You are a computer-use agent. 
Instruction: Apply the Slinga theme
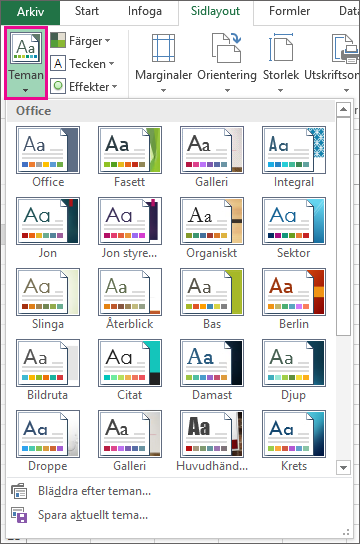coord(48,299)
